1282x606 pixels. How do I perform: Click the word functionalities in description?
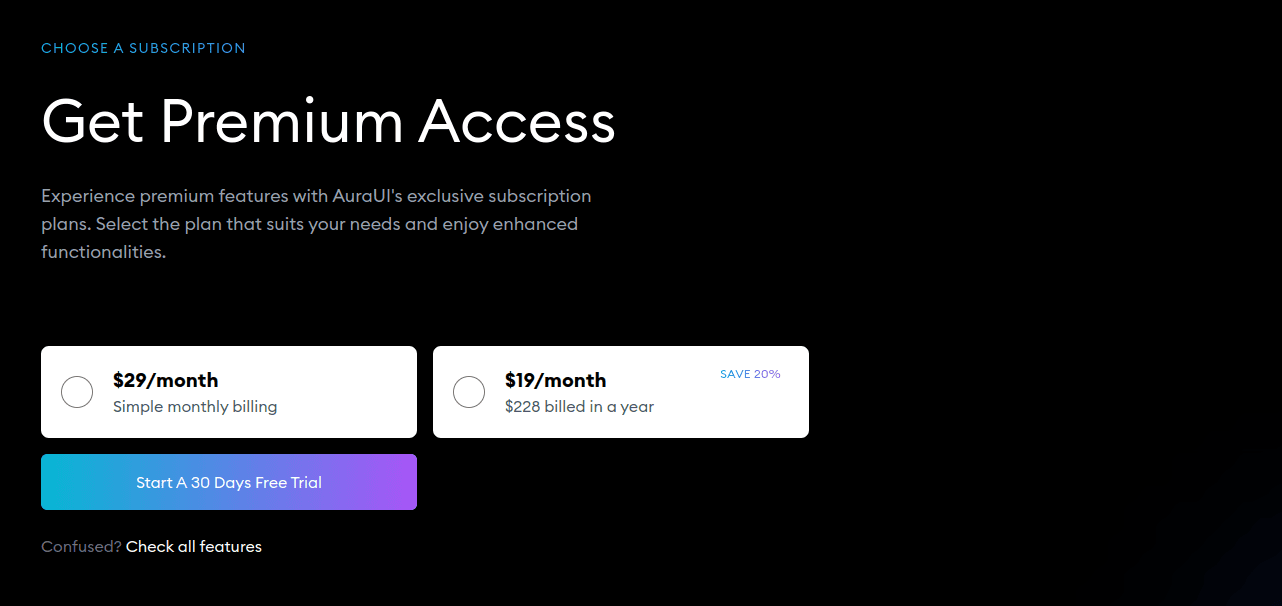click(x=103, y=252)
